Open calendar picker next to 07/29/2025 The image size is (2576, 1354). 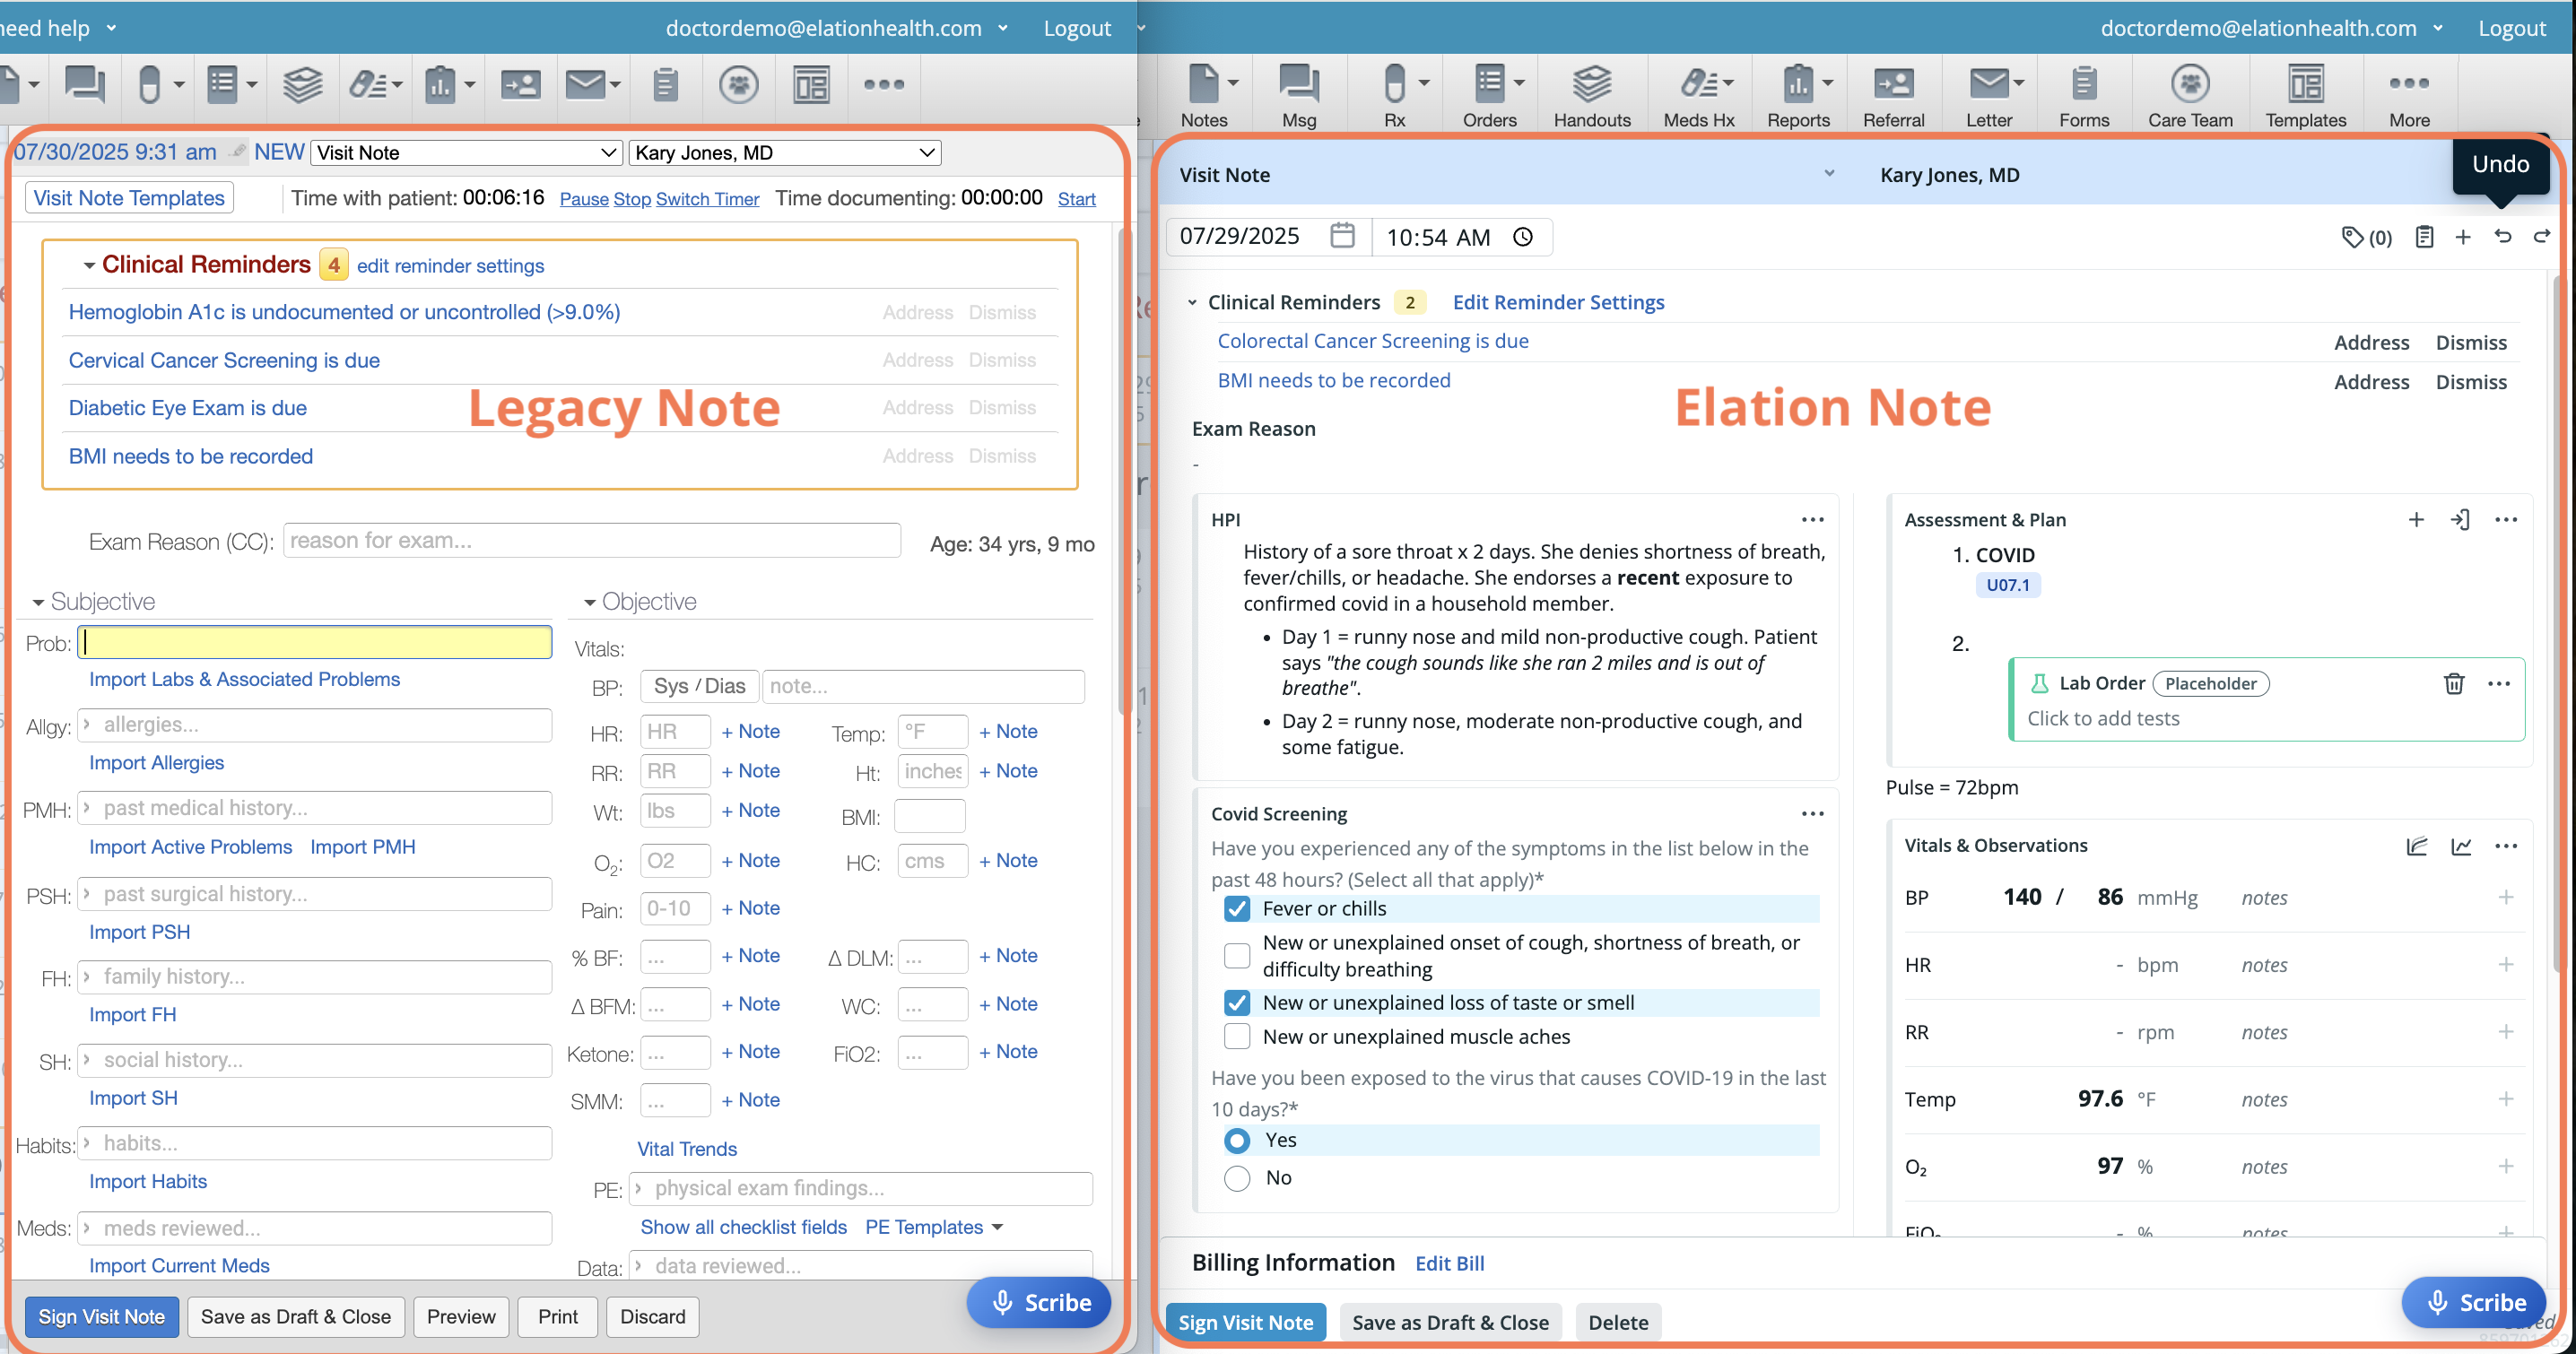[x=1342, y=236]
